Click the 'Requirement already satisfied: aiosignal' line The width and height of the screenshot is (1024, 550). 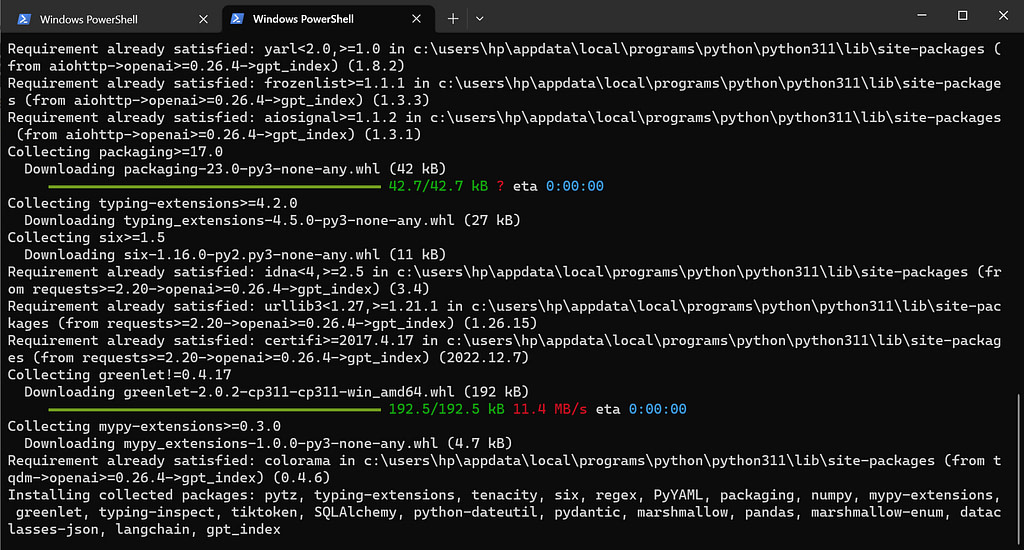504,125
